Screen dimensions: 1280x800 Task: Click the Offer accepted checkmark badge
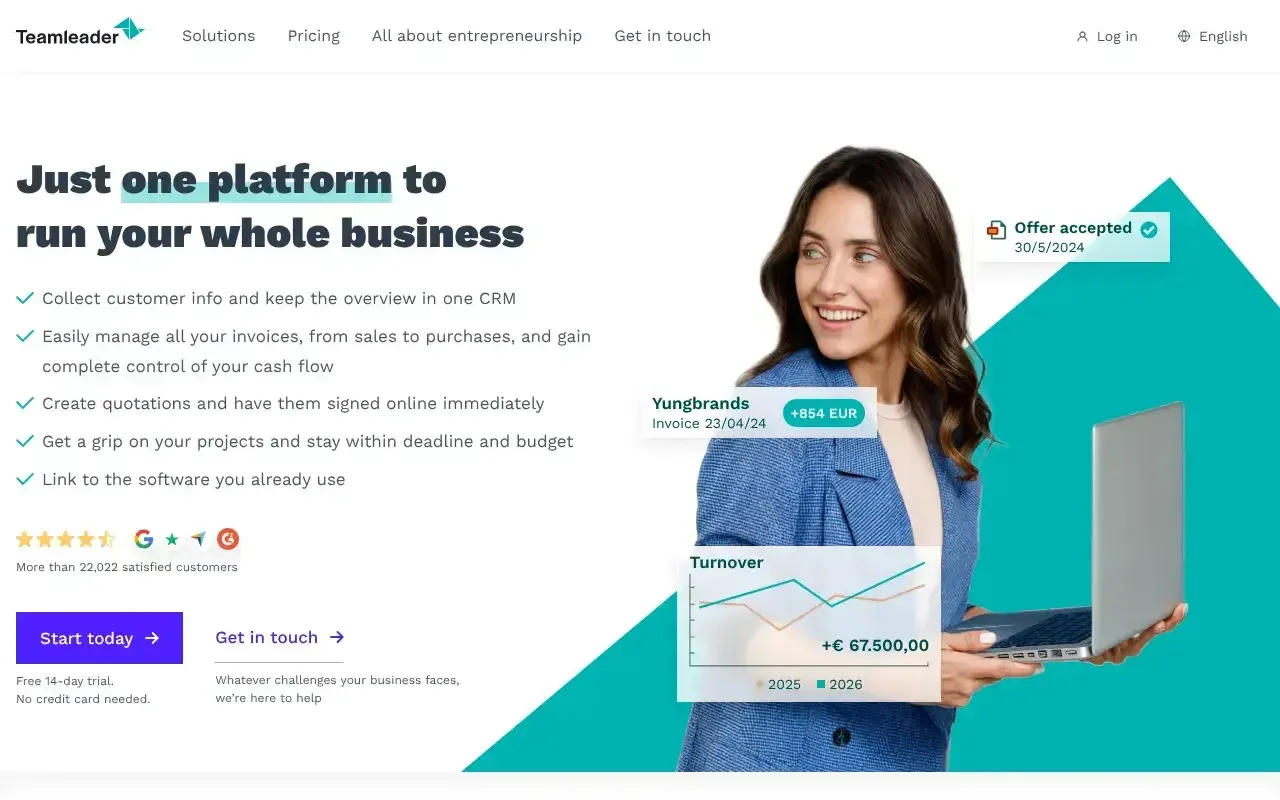coord(1149,229)
